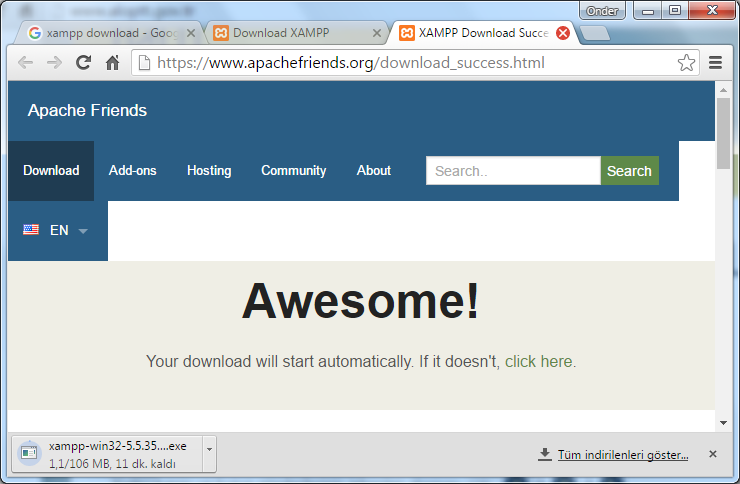This screenshot has height=484, width=740.
Task: Open the xampp-win32-5.5.35 download item
Action: click(108, 454)
